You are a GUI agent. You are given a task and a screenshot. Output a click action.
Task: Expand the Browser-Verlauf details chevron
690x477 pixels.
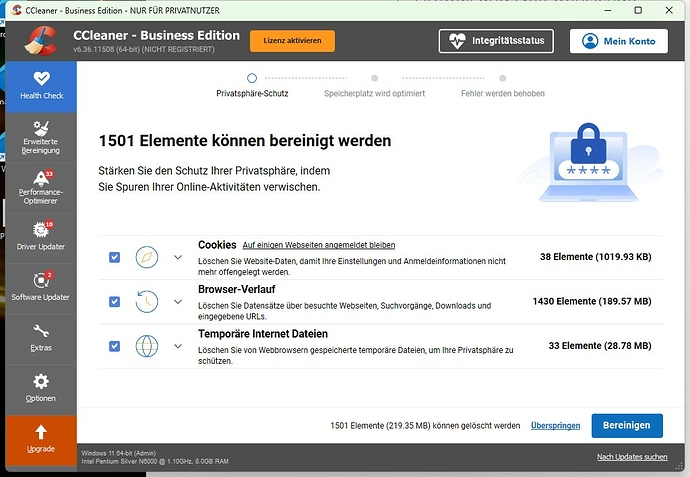178,301
